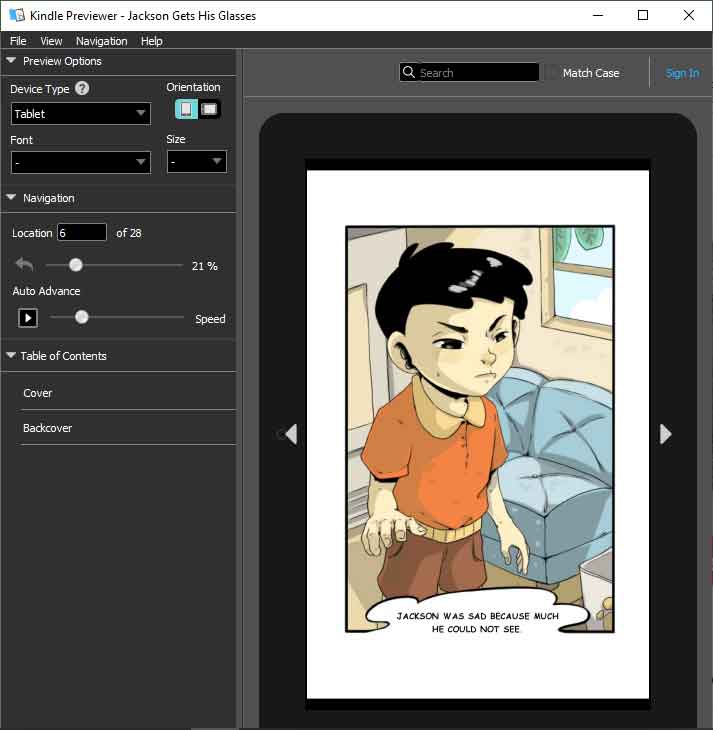Screen dimensions: 713x730
Task: Click the comic page image of Jackson
Action: tap(480, 429)
